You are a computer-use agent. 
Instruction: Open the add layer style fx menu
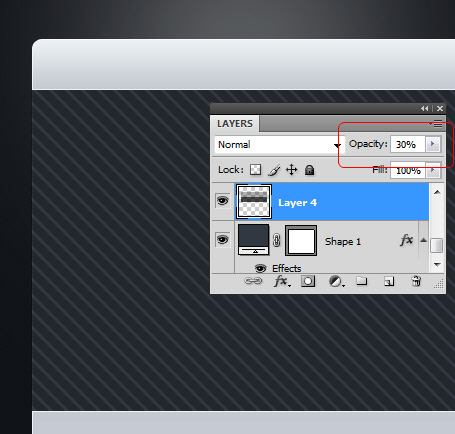[x=282, y=281]
